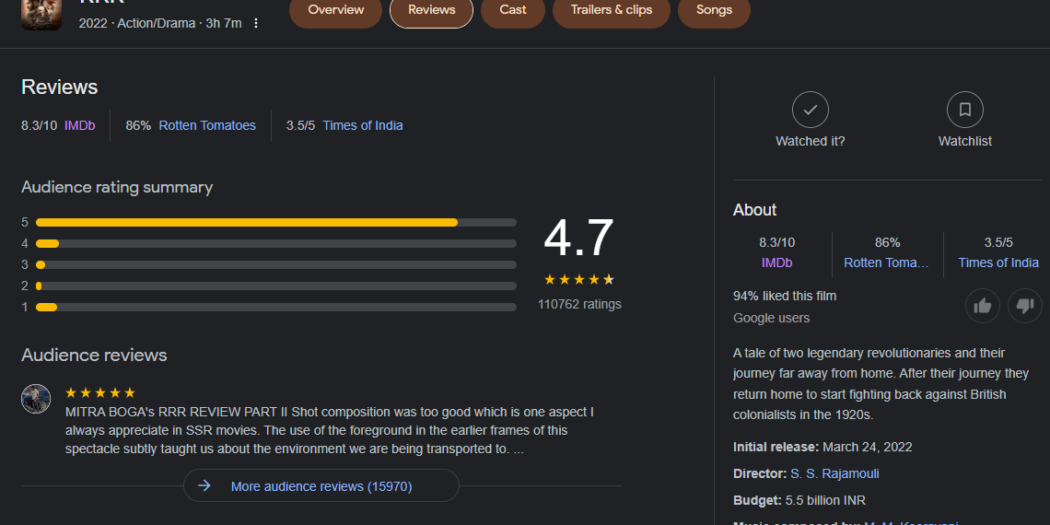The image size is (1050, 525).
Task: Click the 5-star rating bar
Action: [276, 222]
